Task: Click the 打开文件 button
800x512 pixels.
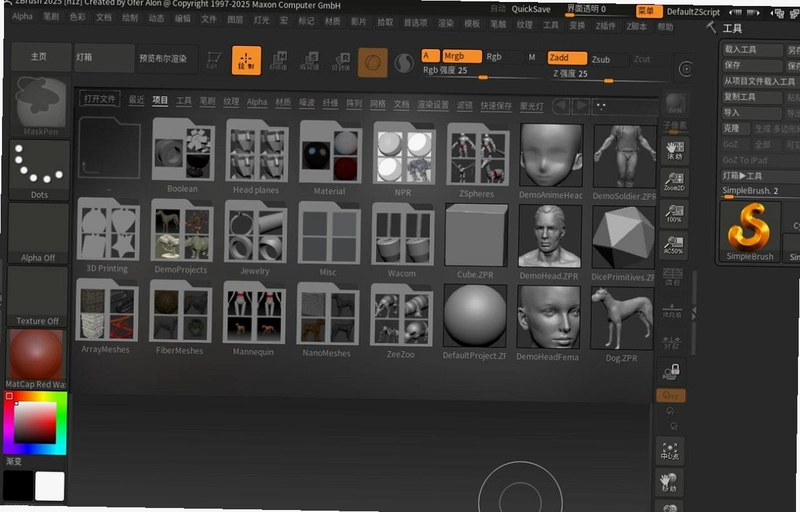Action: (x=100, y=99)
